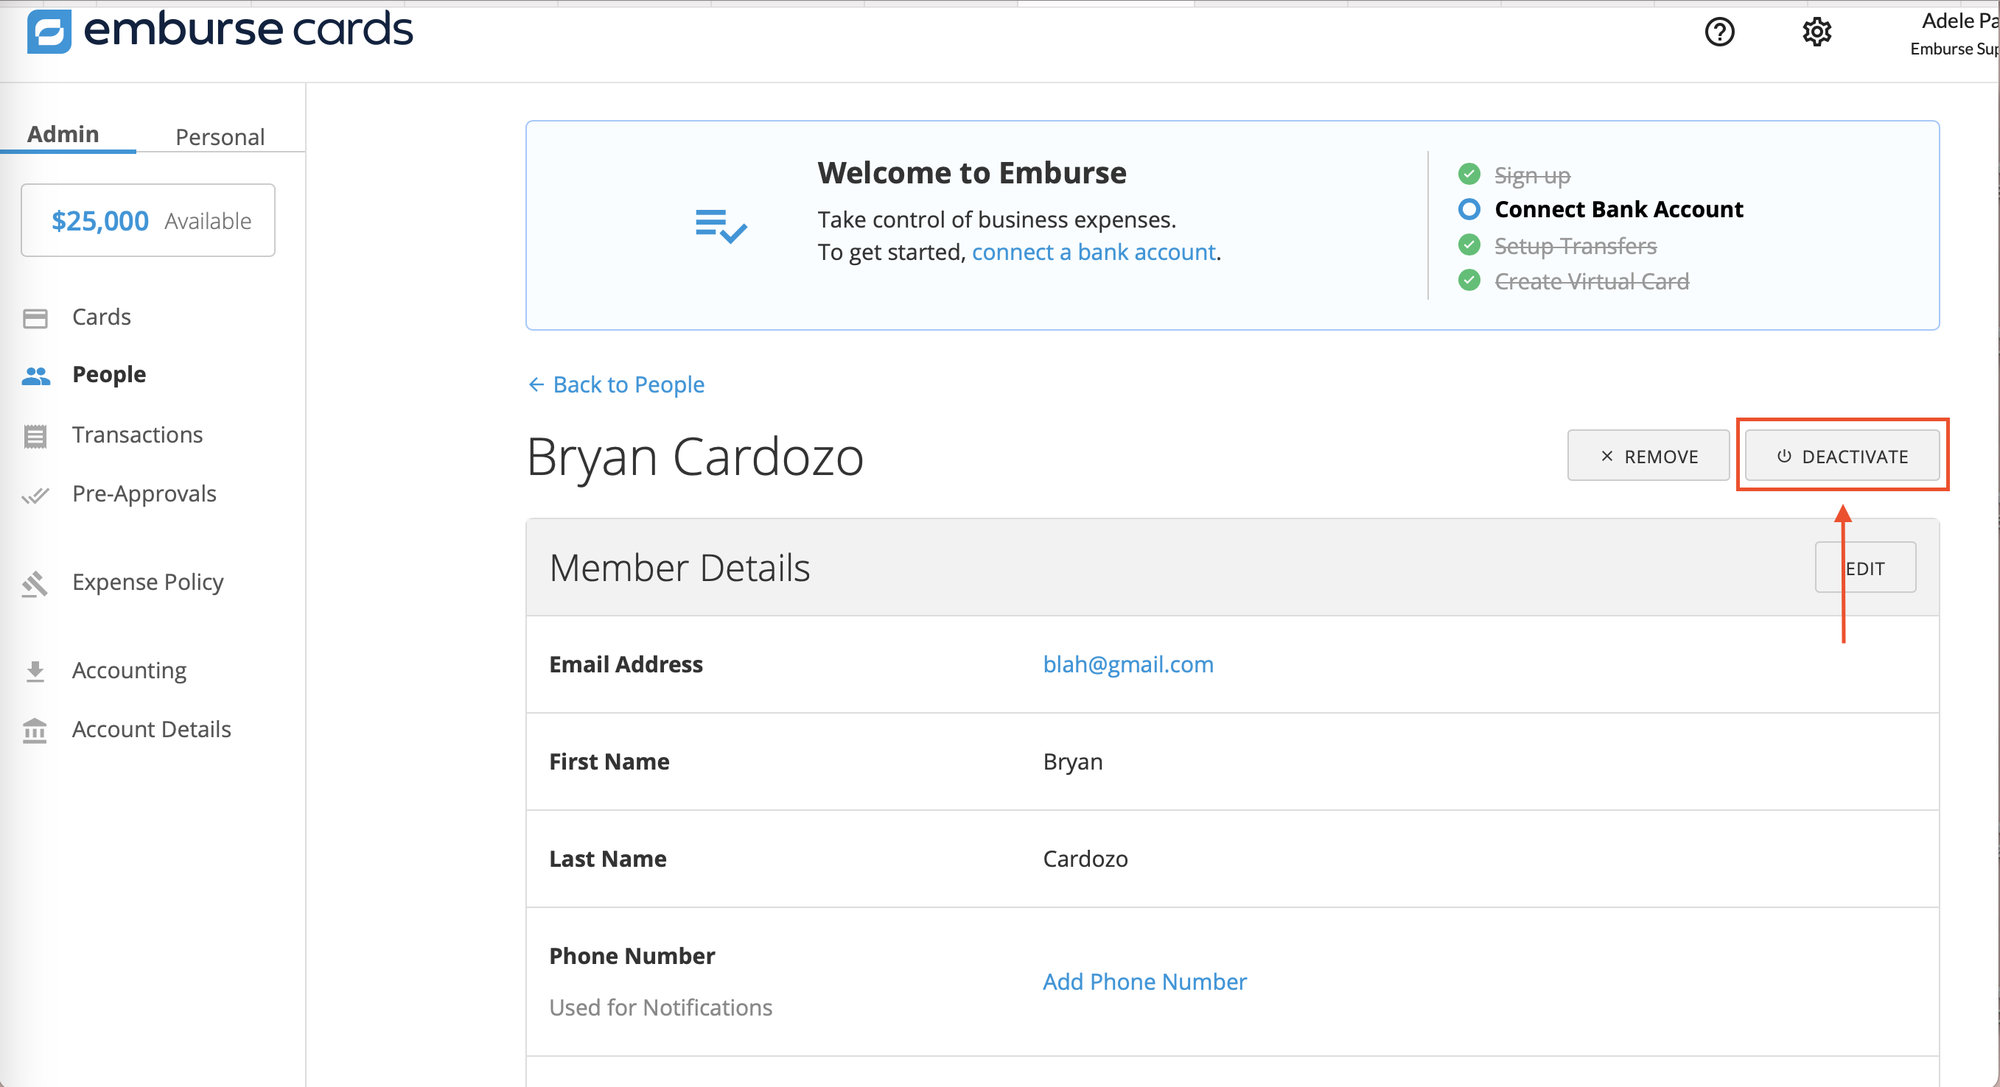Switch to the Personal tab
The height and width of the screenshot is (1087, 2000).
pos(220,136)
